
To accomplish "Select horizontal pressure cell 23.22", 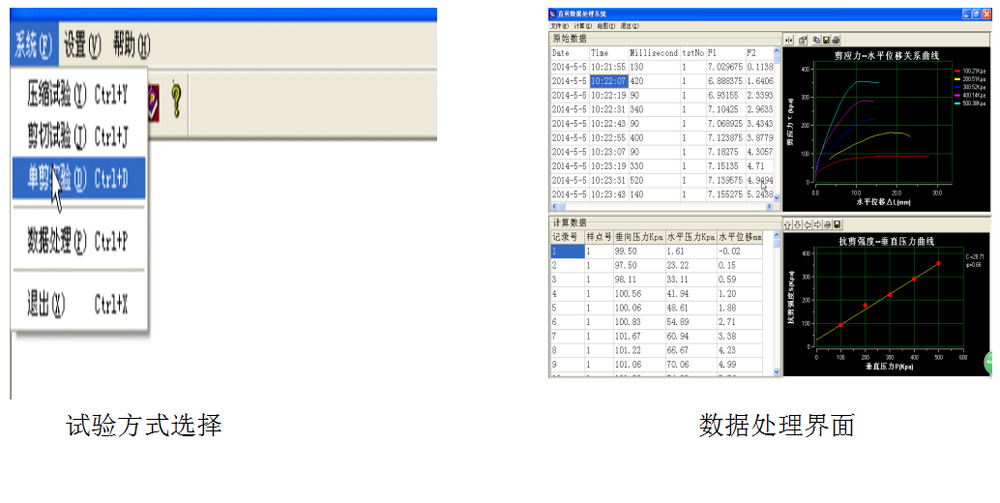I will coord(691,265).
